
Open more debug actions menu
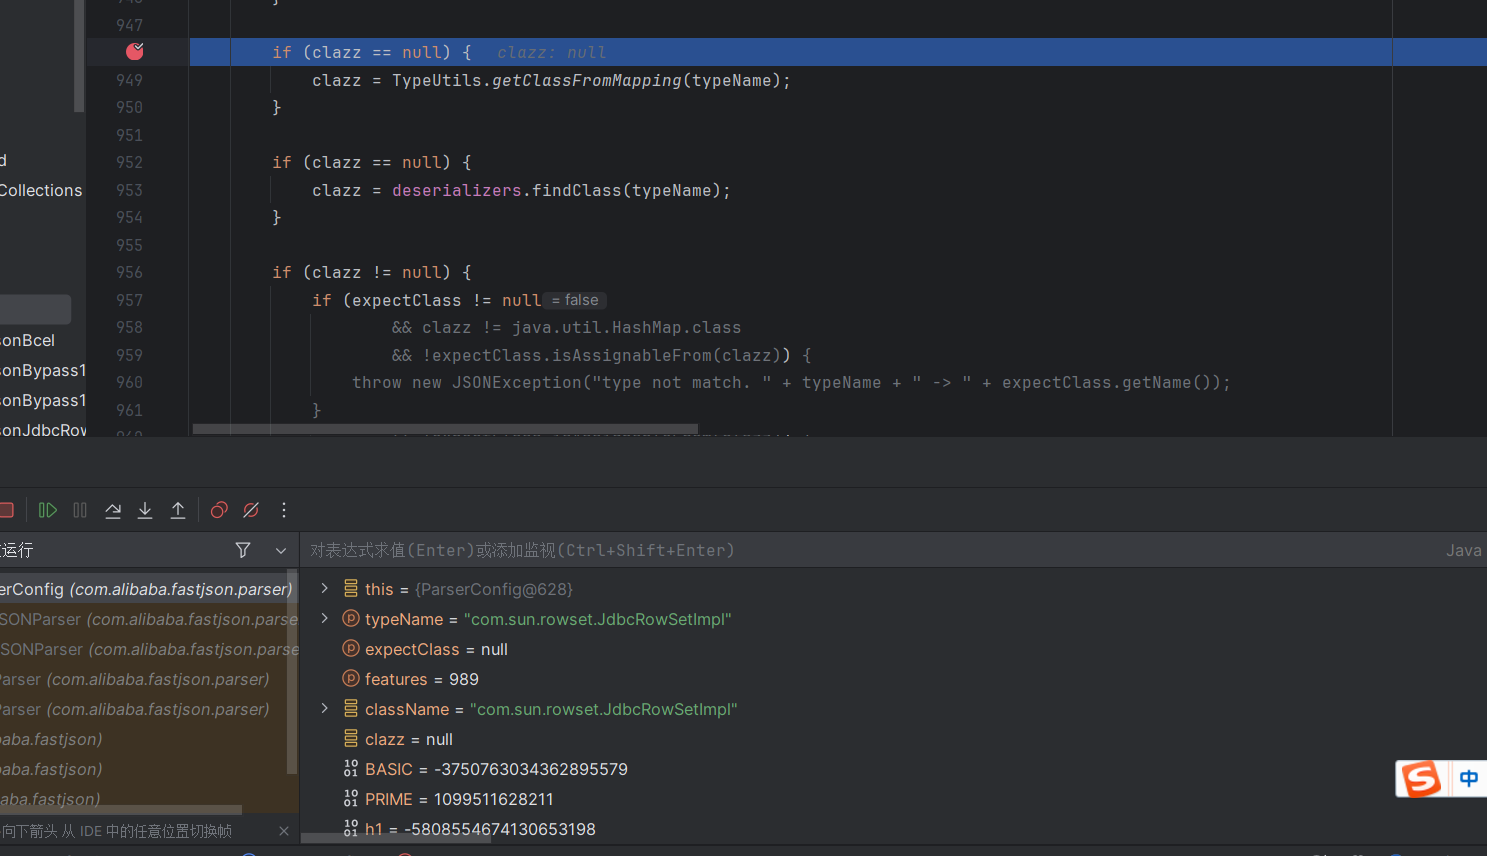click(284, 510)
